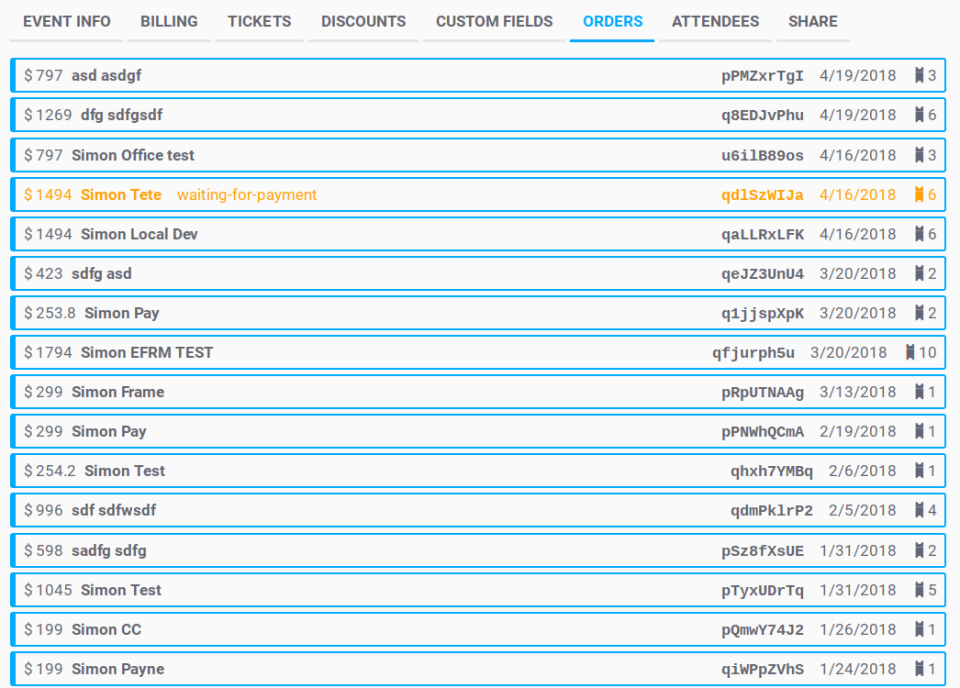Switch to the TICKETS tab
Viewport: 960px width, 688px height.
pyautogui.click(x=259, y=21)
